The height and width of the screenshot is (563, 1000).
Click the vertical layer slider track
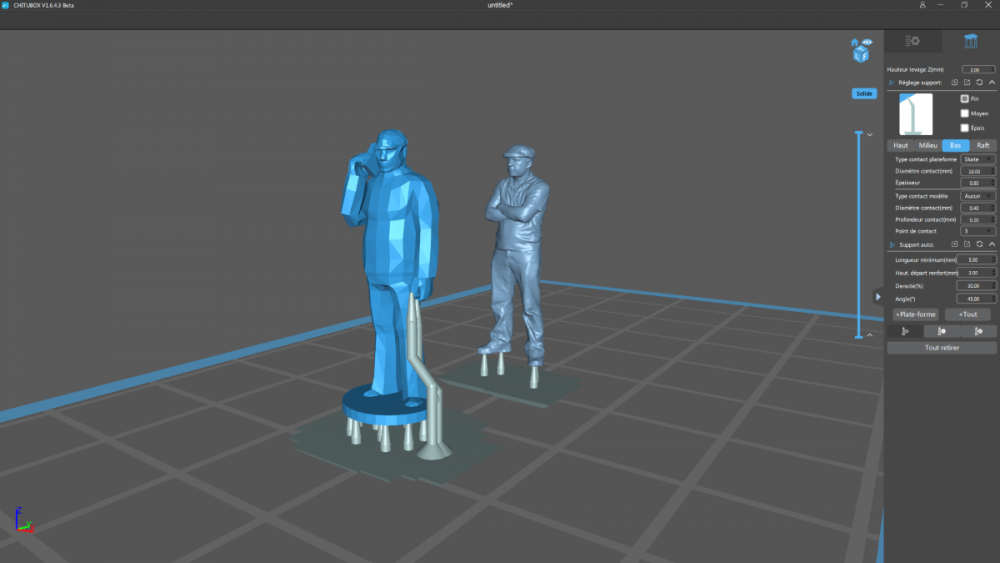tap(858, 235)
